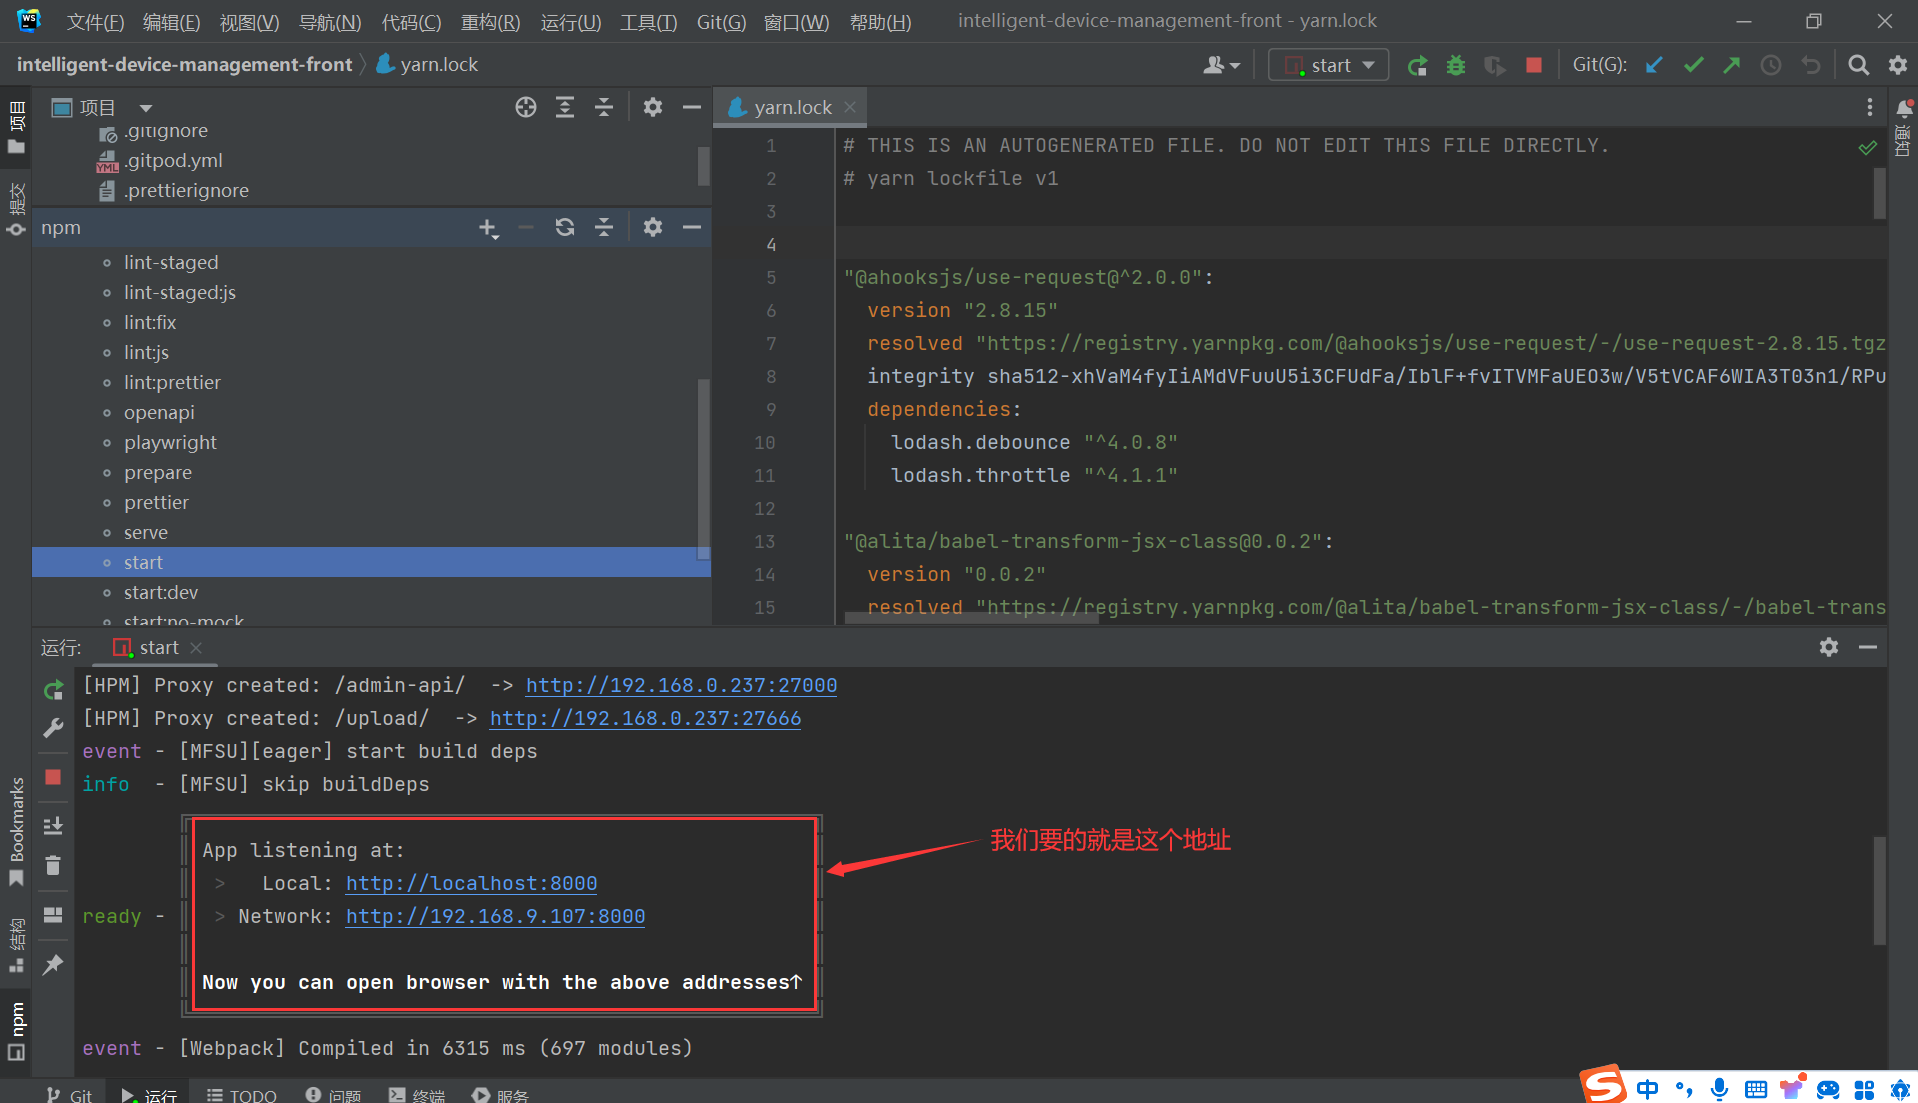Screen dimensions: 1918x1103
Task: Open the 文件(F) menu
Action: 95,22
